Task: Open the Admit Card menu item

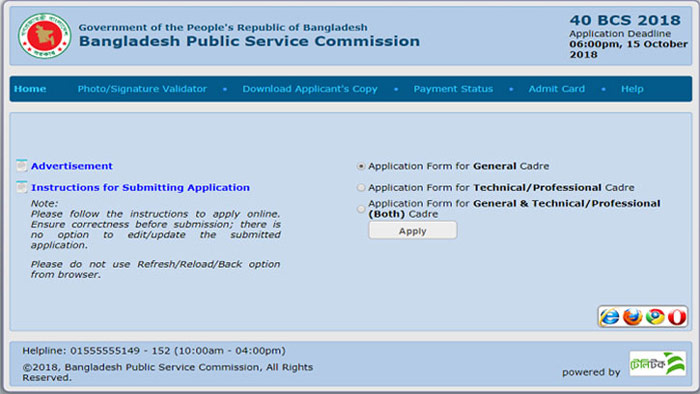Action: point(557,89)
